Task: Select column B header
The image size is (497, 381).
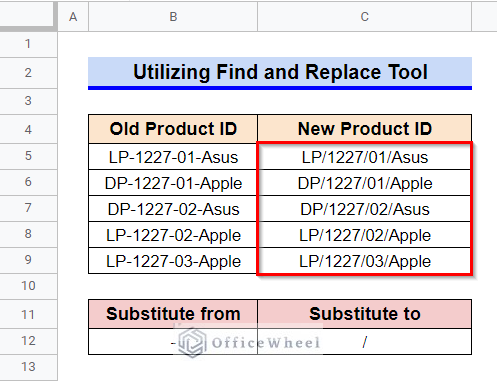Action: click(173, 17)
